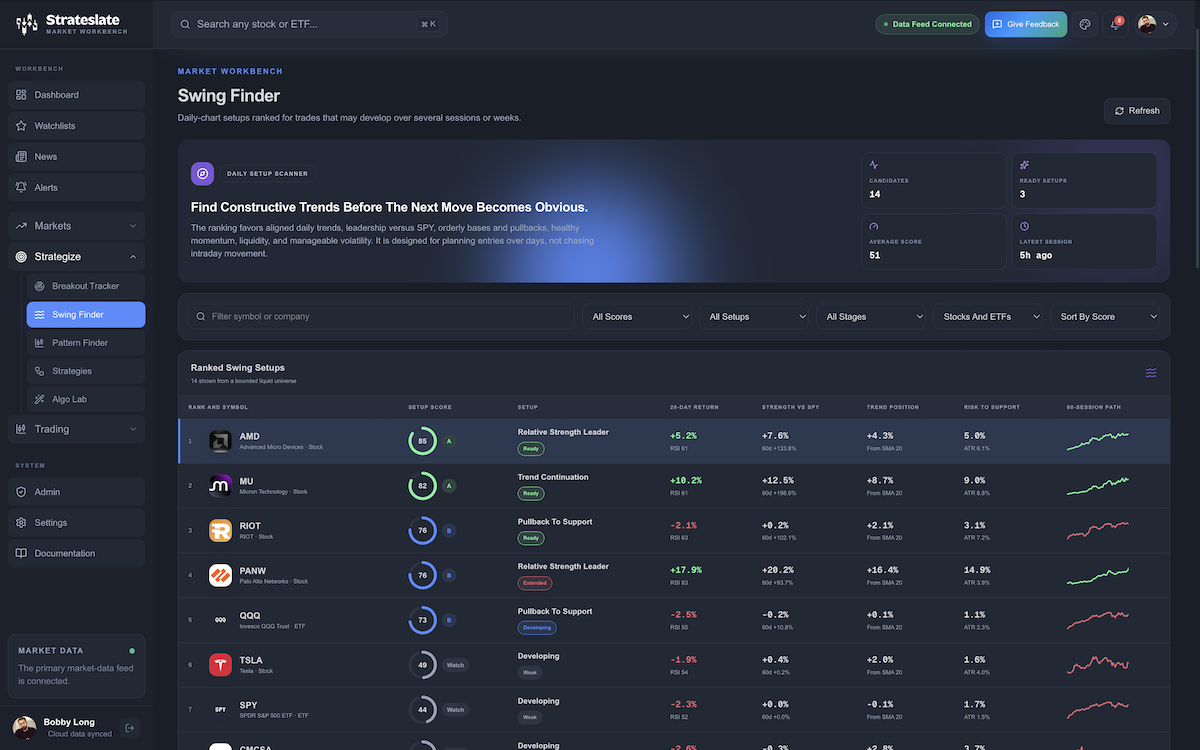Click the QQQ logo icon
The image size is (1200, 750).
click(220, 620)
